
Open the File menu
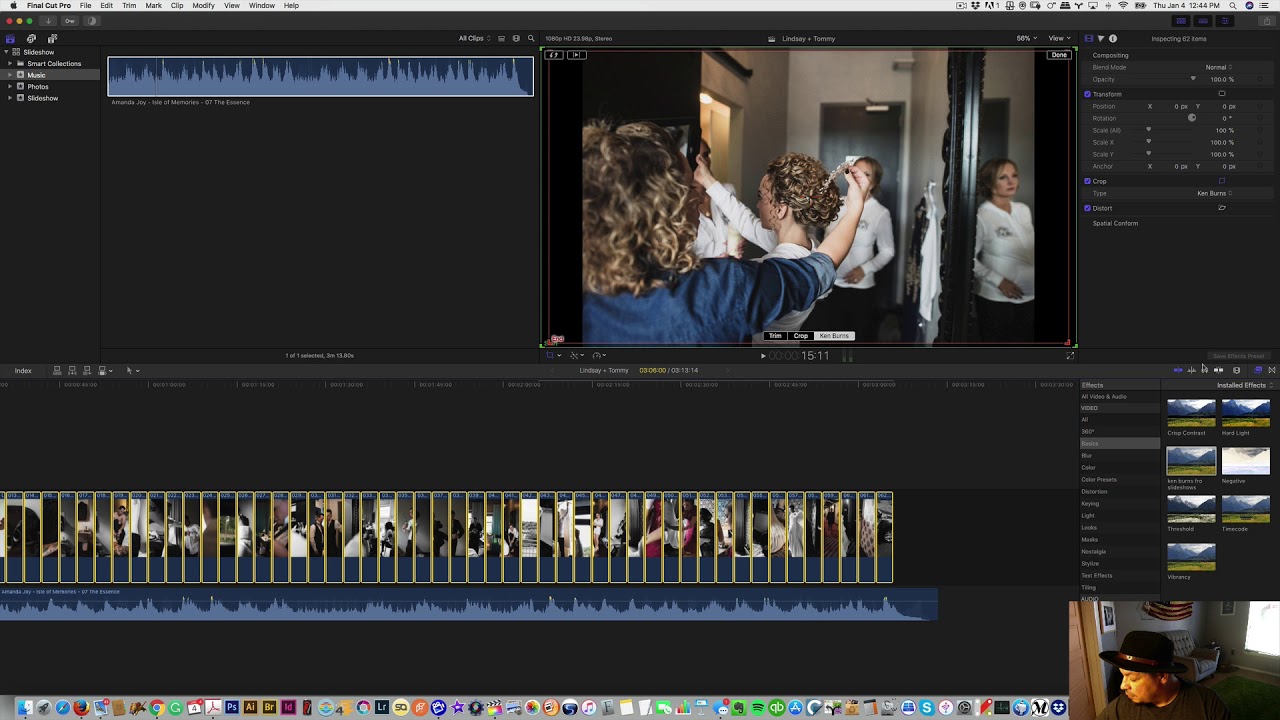tap(86, 6)
